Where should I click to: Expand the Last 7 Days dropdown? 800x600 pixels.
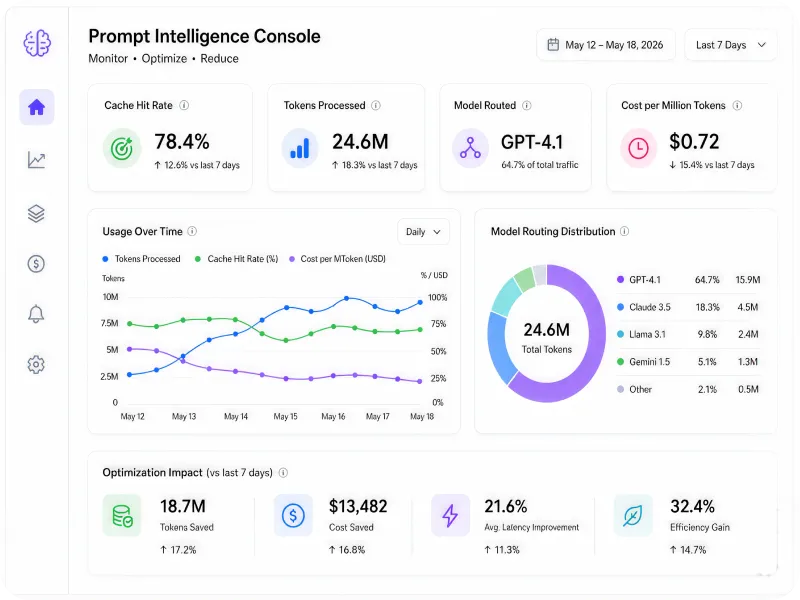pos(731,45)
